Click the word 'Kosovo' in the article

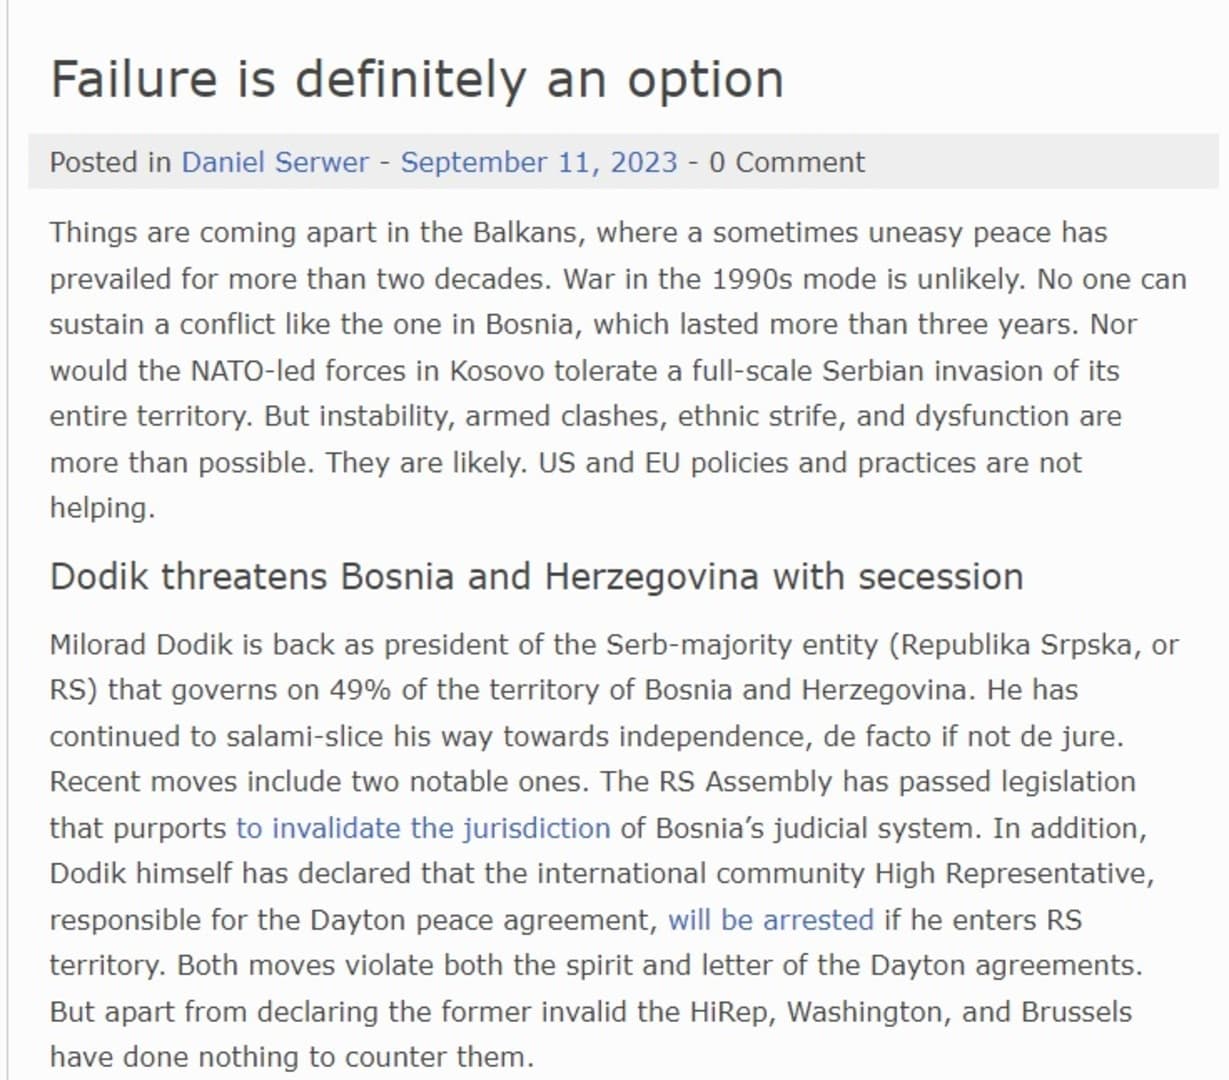click(x=497, y=371)
